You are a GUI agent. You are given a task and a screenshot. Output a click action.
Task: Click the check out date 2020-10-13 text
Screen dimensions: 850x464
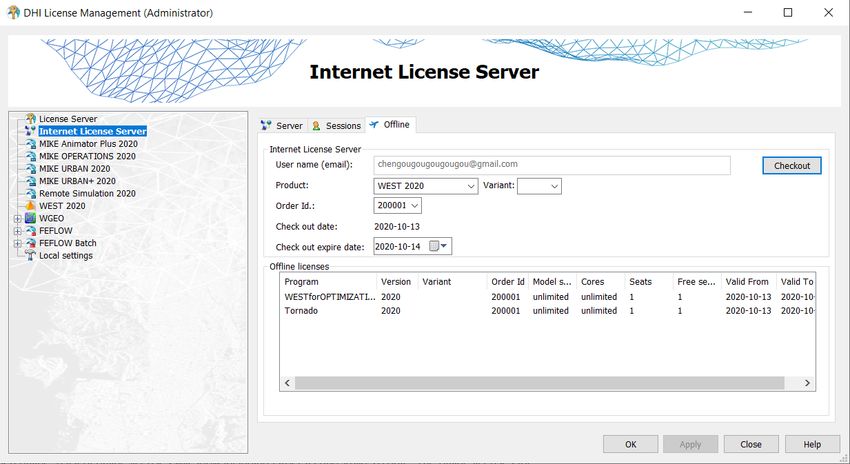tap(397, 227)
